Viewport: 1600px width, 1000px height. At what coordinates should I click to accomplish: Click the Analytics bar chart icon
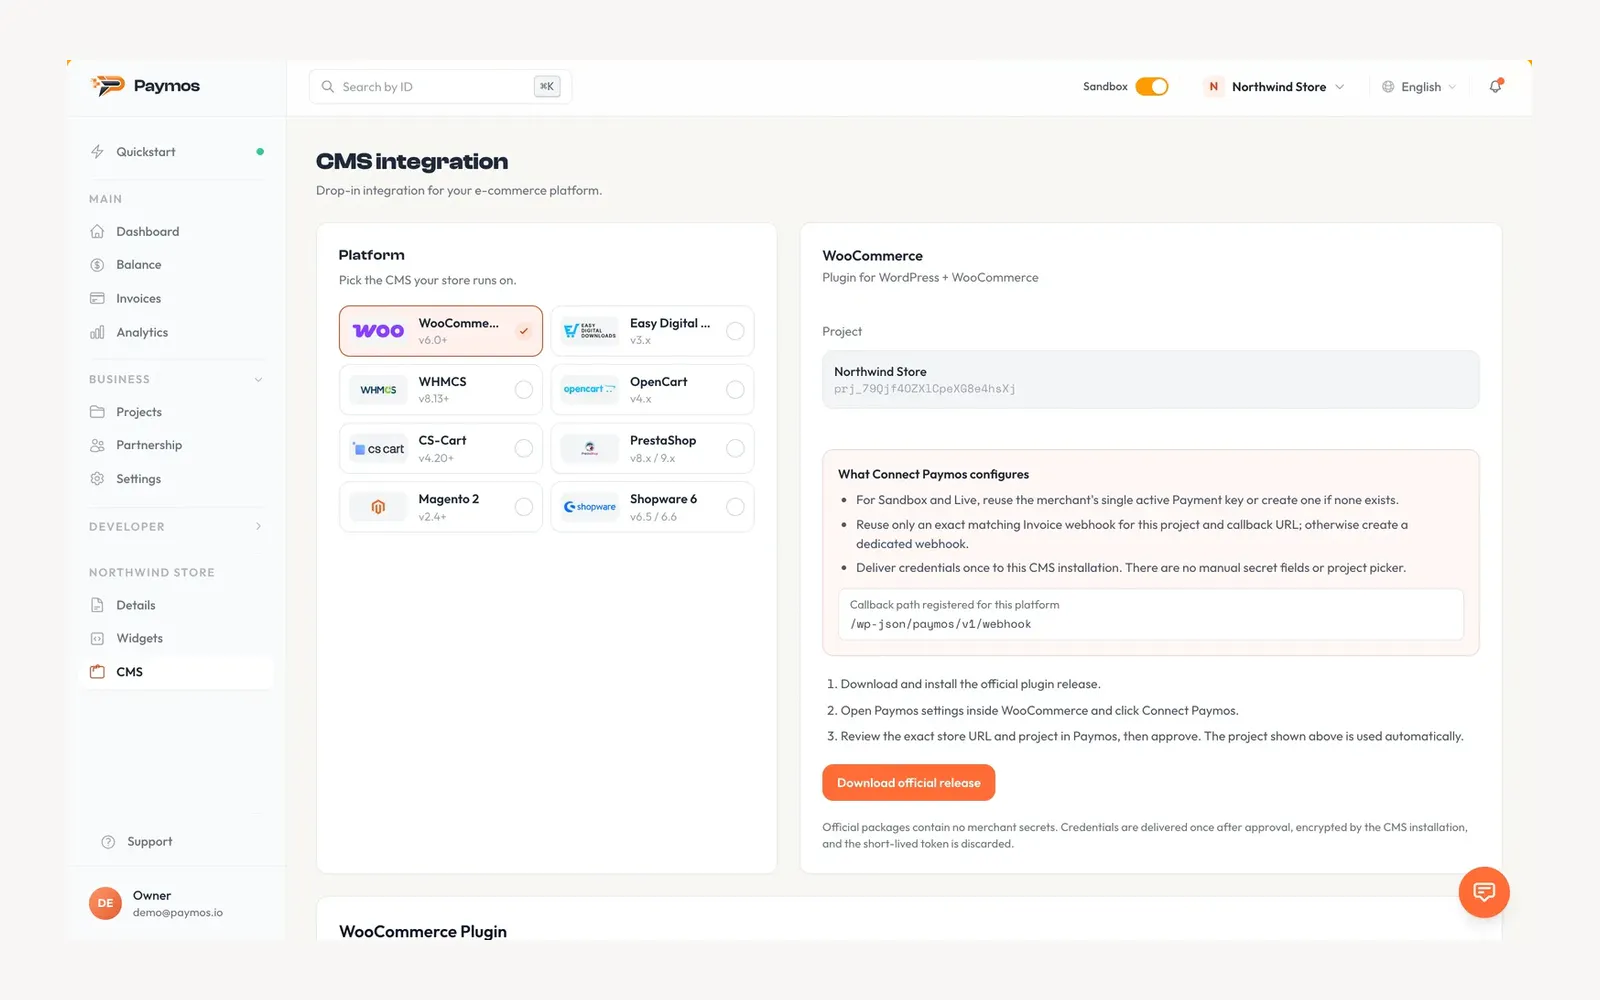(x=97, y=332)
